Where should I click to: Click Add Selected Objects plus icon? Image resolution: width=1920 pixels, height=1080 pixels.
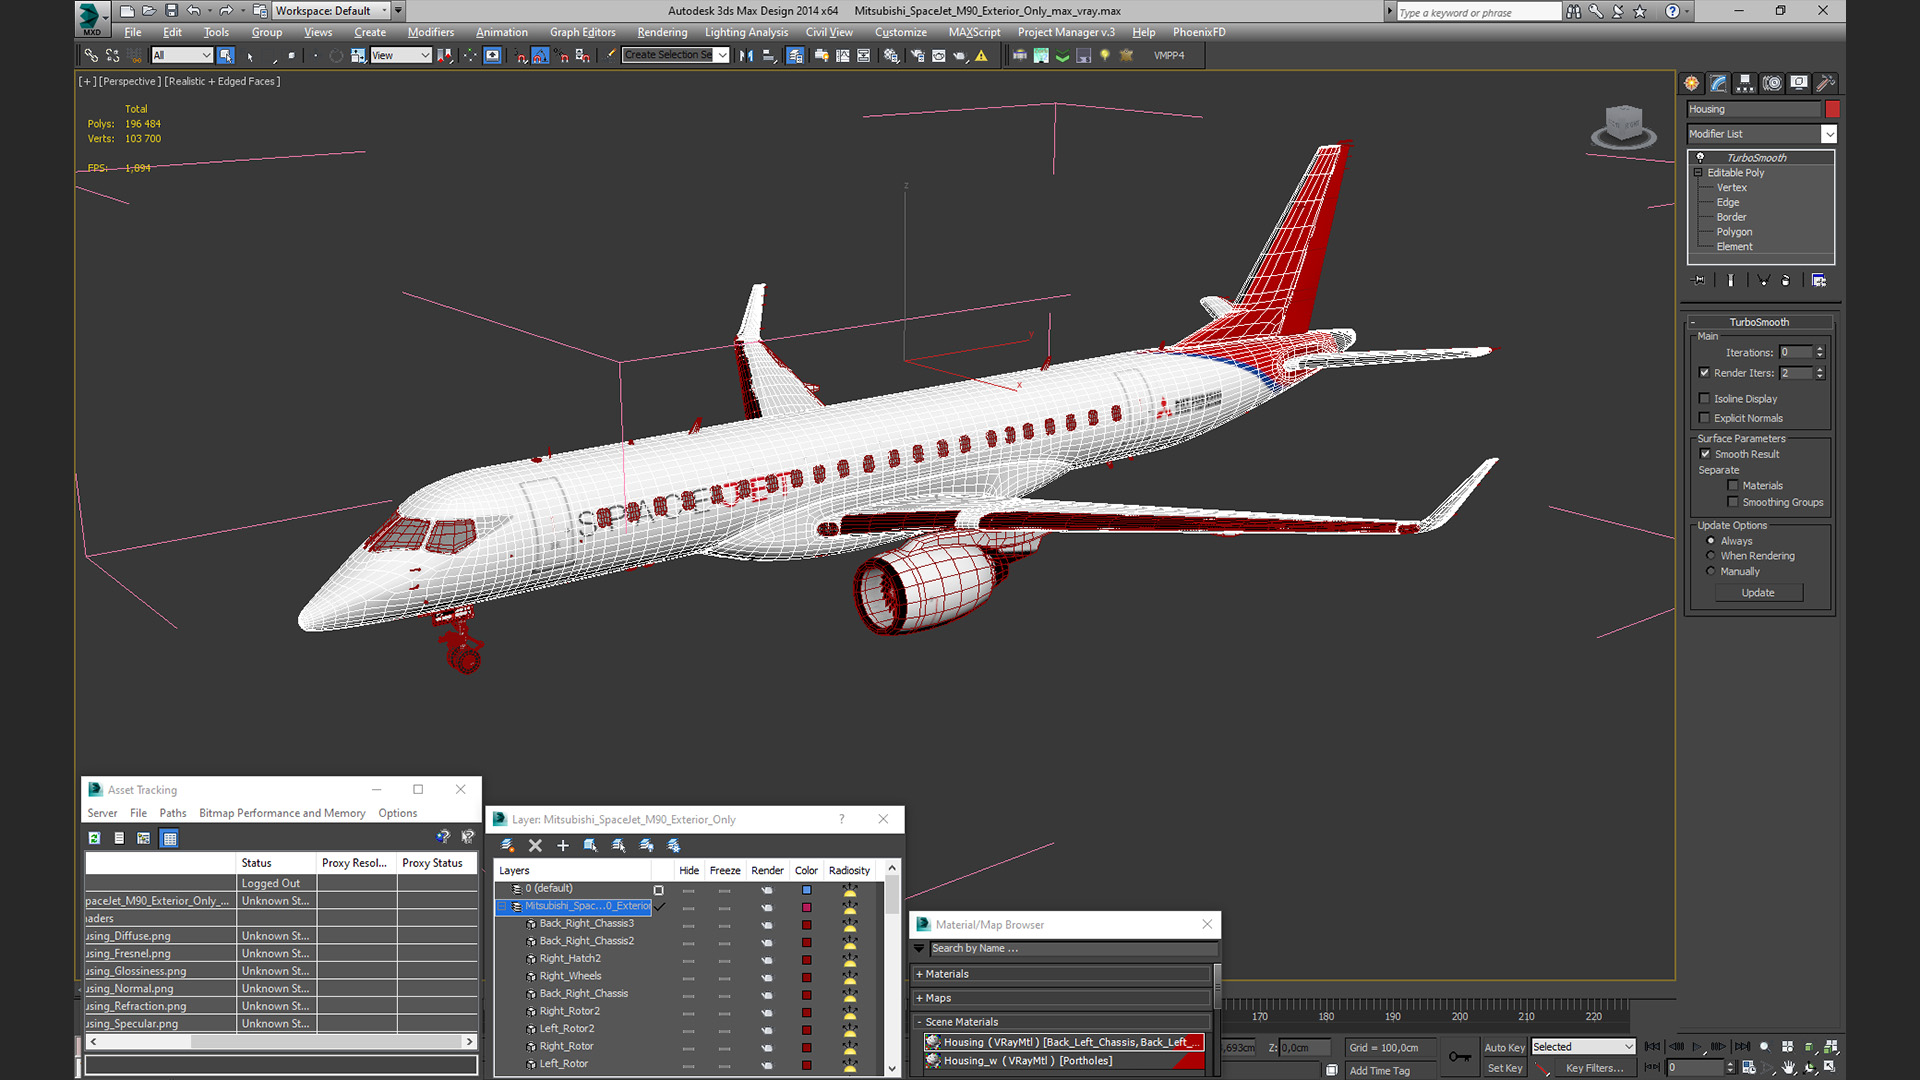563,845
